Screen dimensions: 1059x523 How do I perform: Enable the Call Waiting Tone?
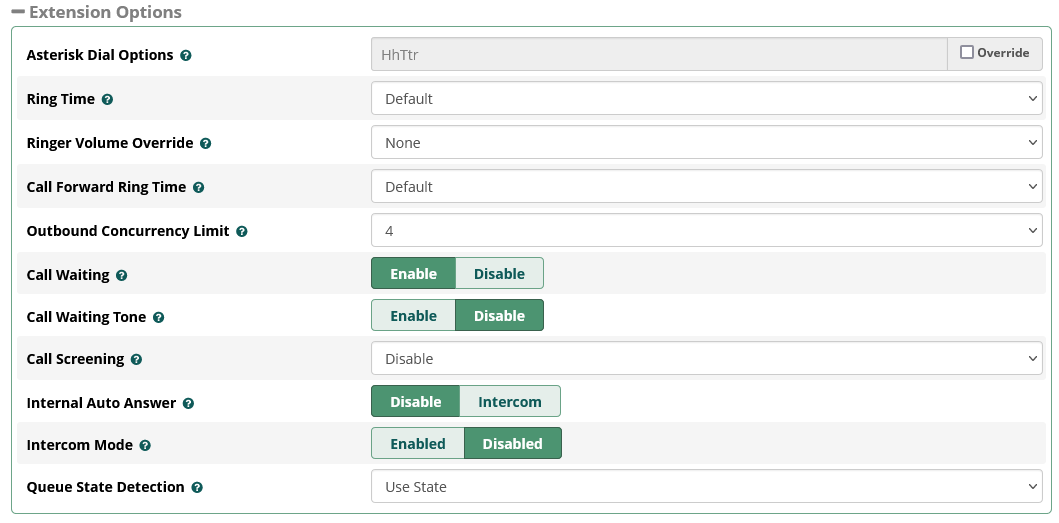(413, 316)
